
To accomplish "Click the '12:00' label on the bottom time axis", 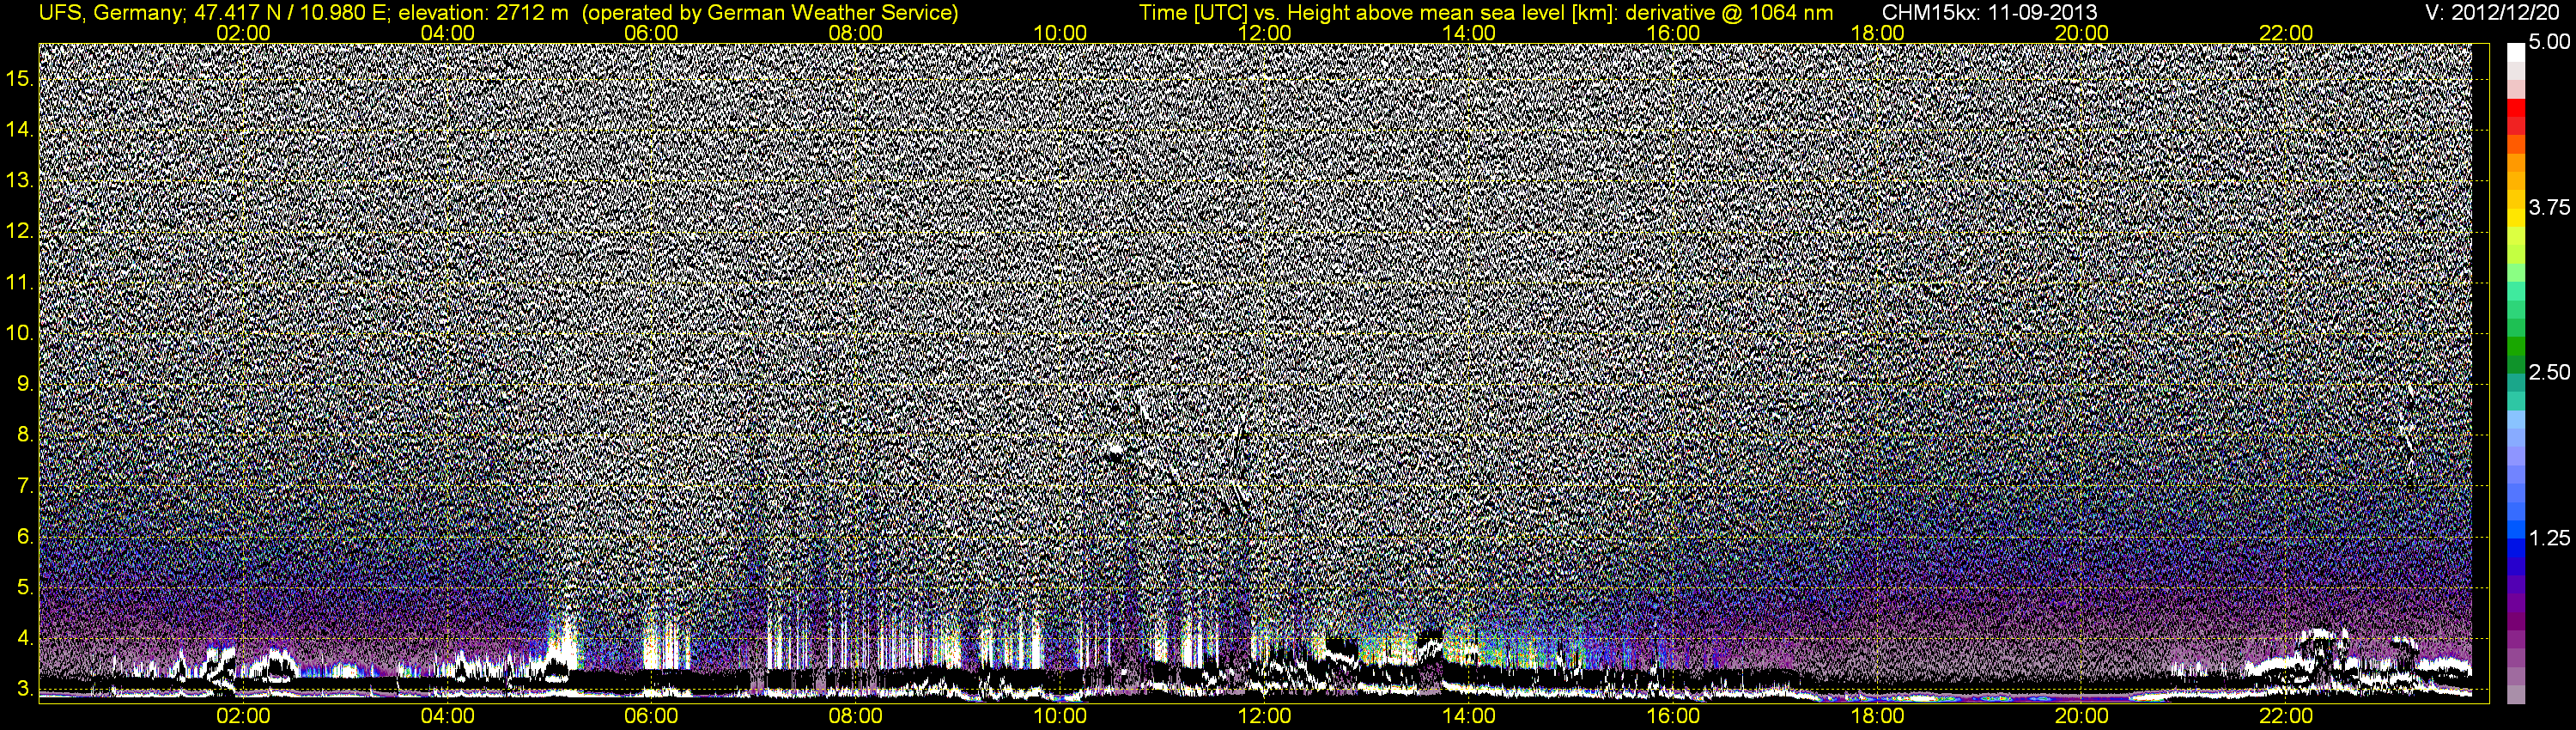I will (x=1264, y=716).
